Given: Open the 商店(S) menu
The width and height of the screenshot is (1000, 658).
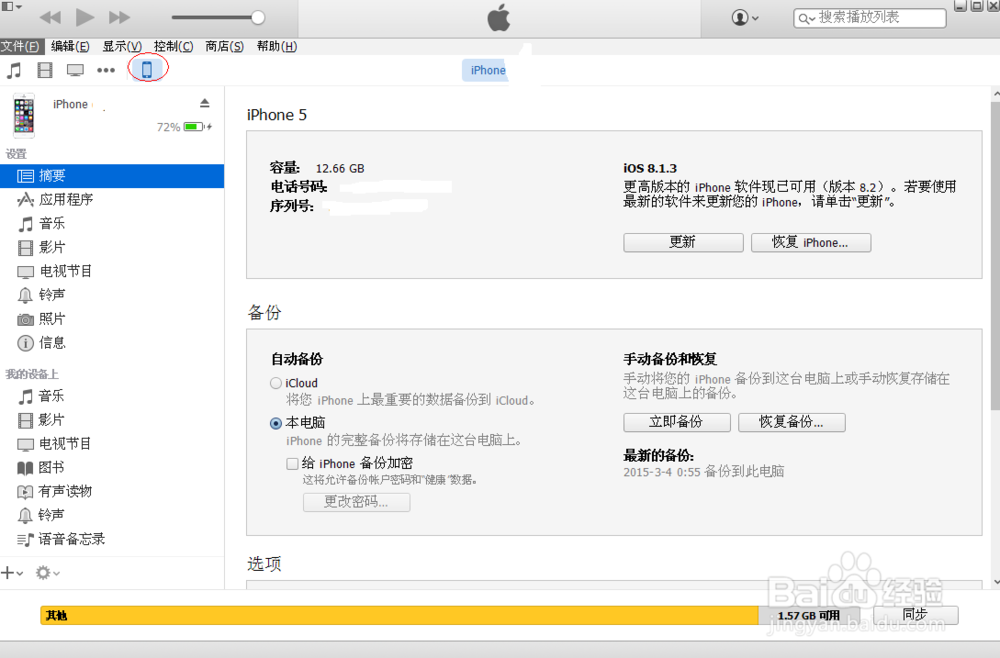Looking at the screenshot, I should (x=224, y=46).
